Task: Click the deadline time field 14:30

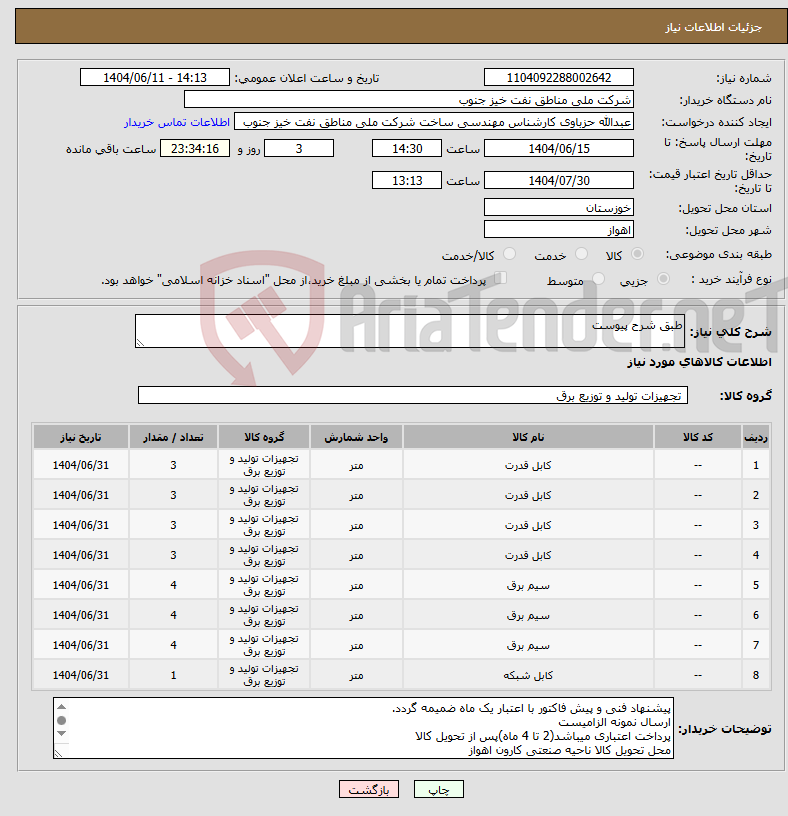Action: click(406, 148)
